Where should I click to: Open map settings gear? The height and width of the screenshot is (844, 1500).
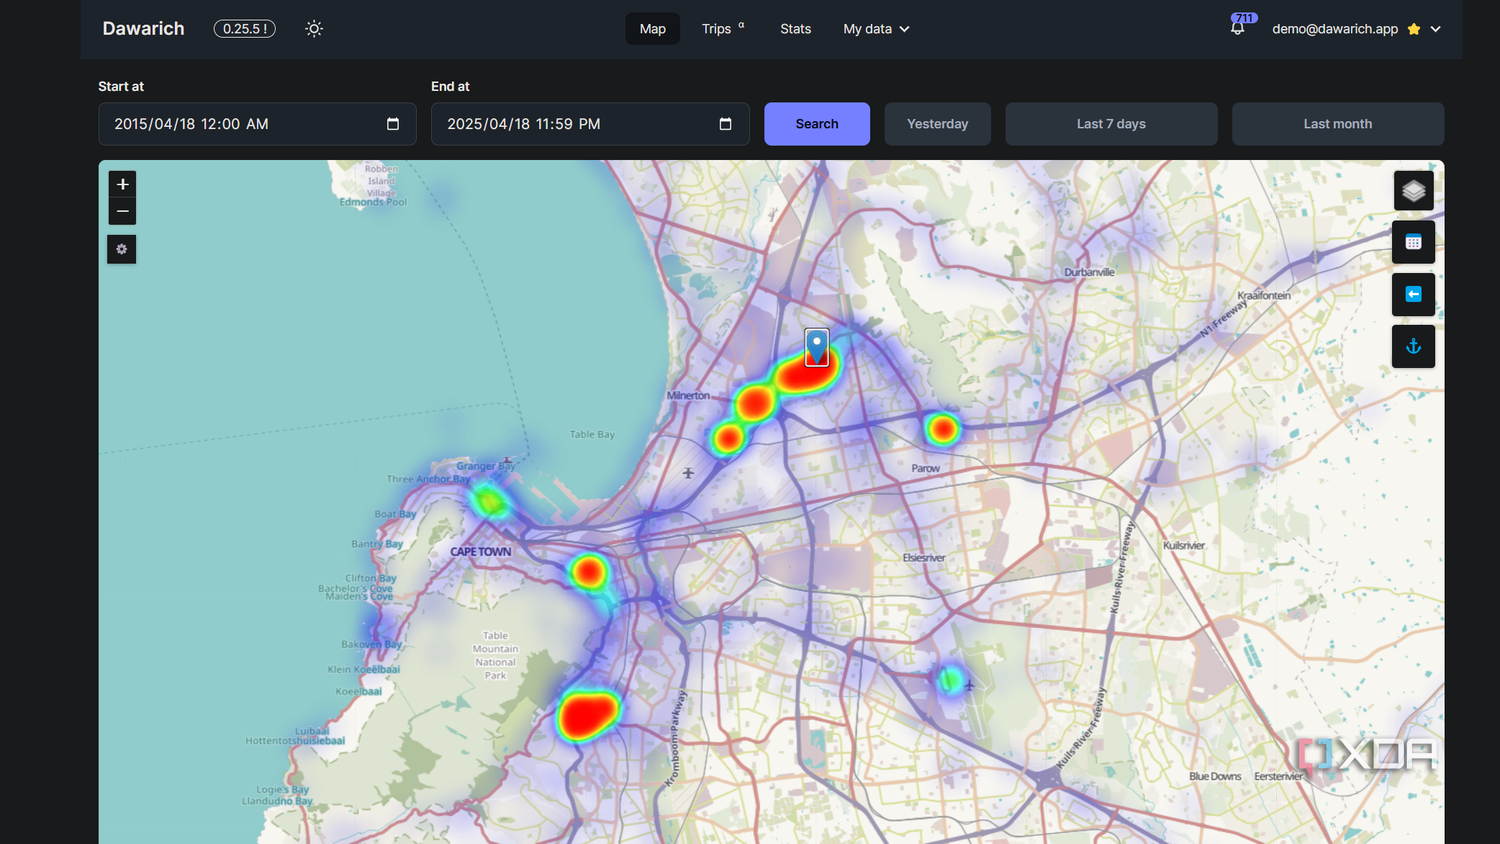pos(122,249)
